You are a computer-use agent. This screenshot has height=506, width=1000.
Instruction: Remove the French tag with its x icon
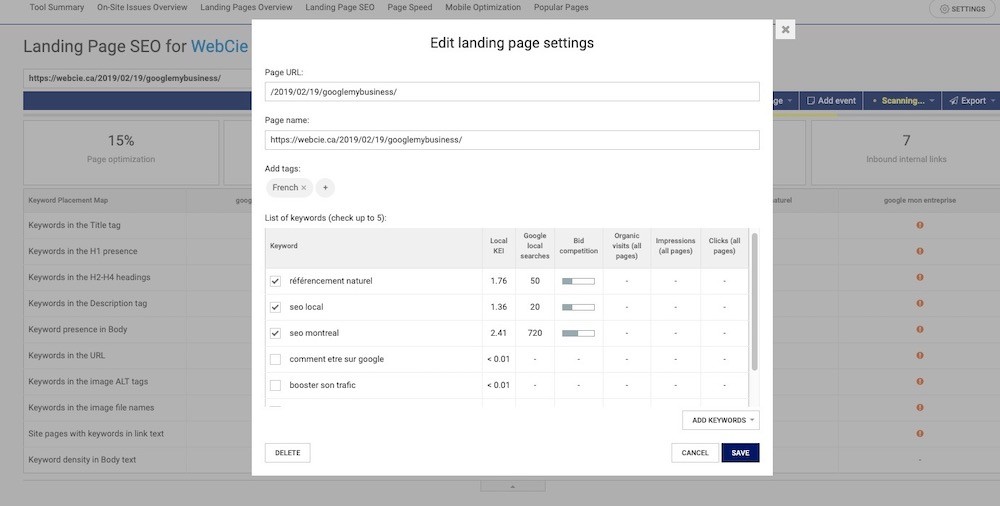coord(304,188)
